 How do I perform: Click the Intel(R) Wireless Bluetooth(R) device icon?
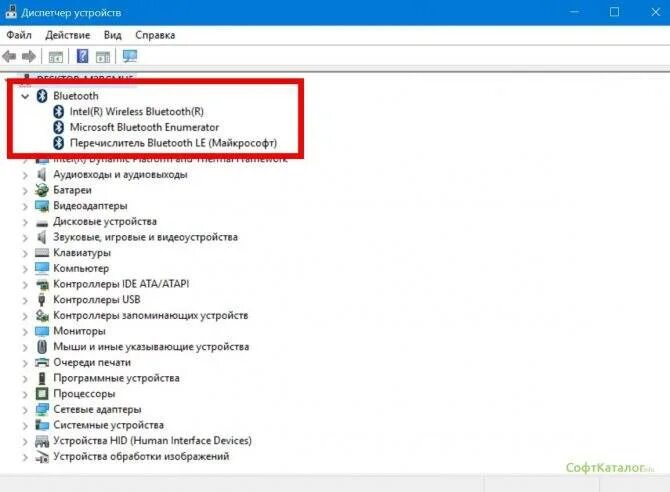click(59, 112)
